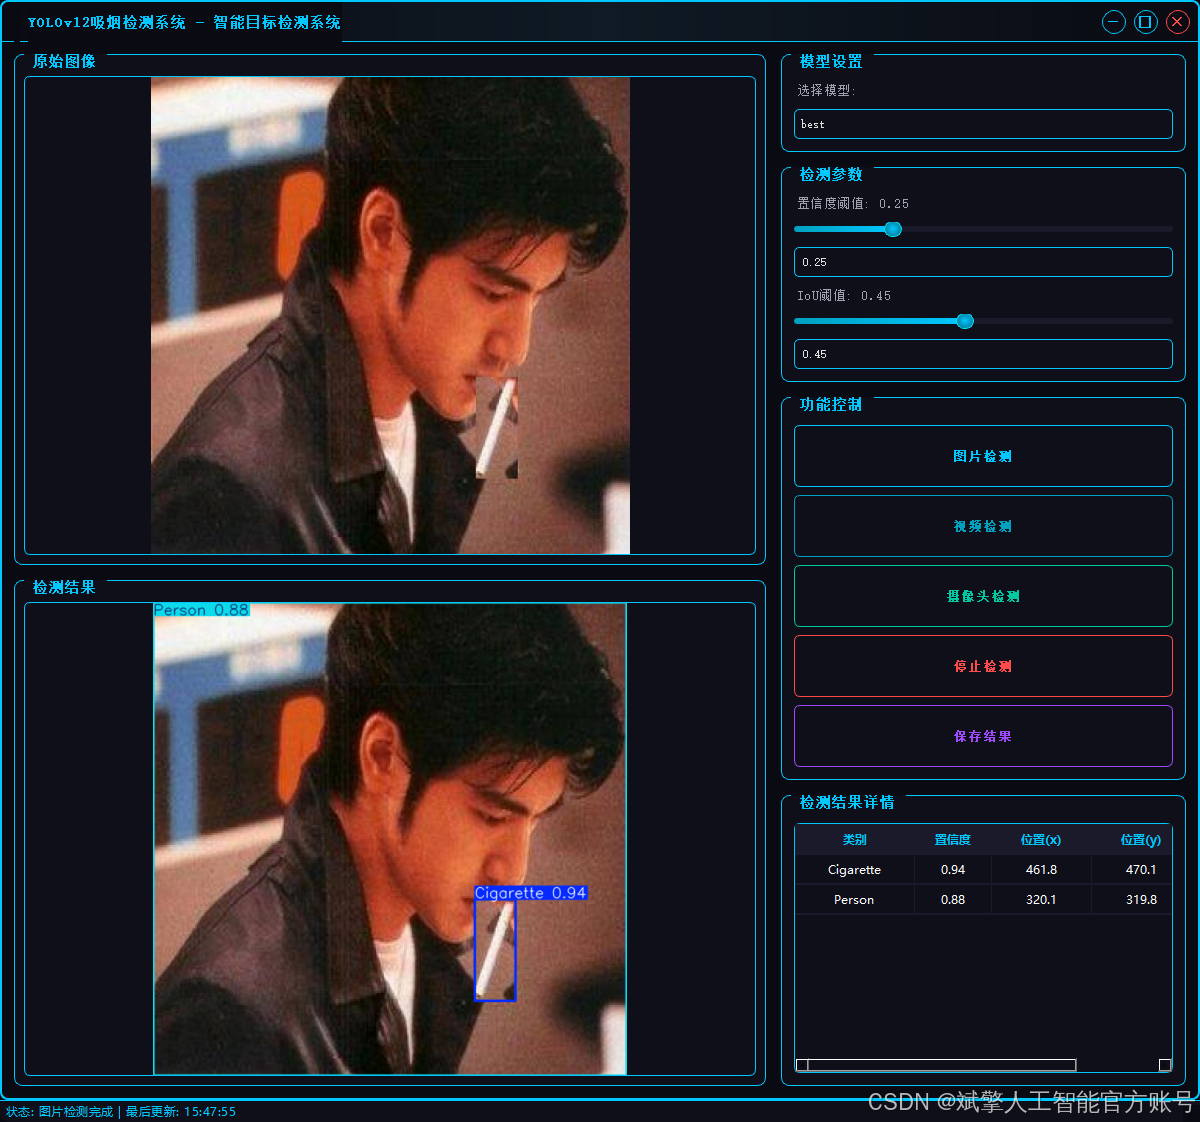This screenshot has width=1200, height=1122.
Task: Maximize the YOLOv12 detection window
Action: (x=1146, y=22)
